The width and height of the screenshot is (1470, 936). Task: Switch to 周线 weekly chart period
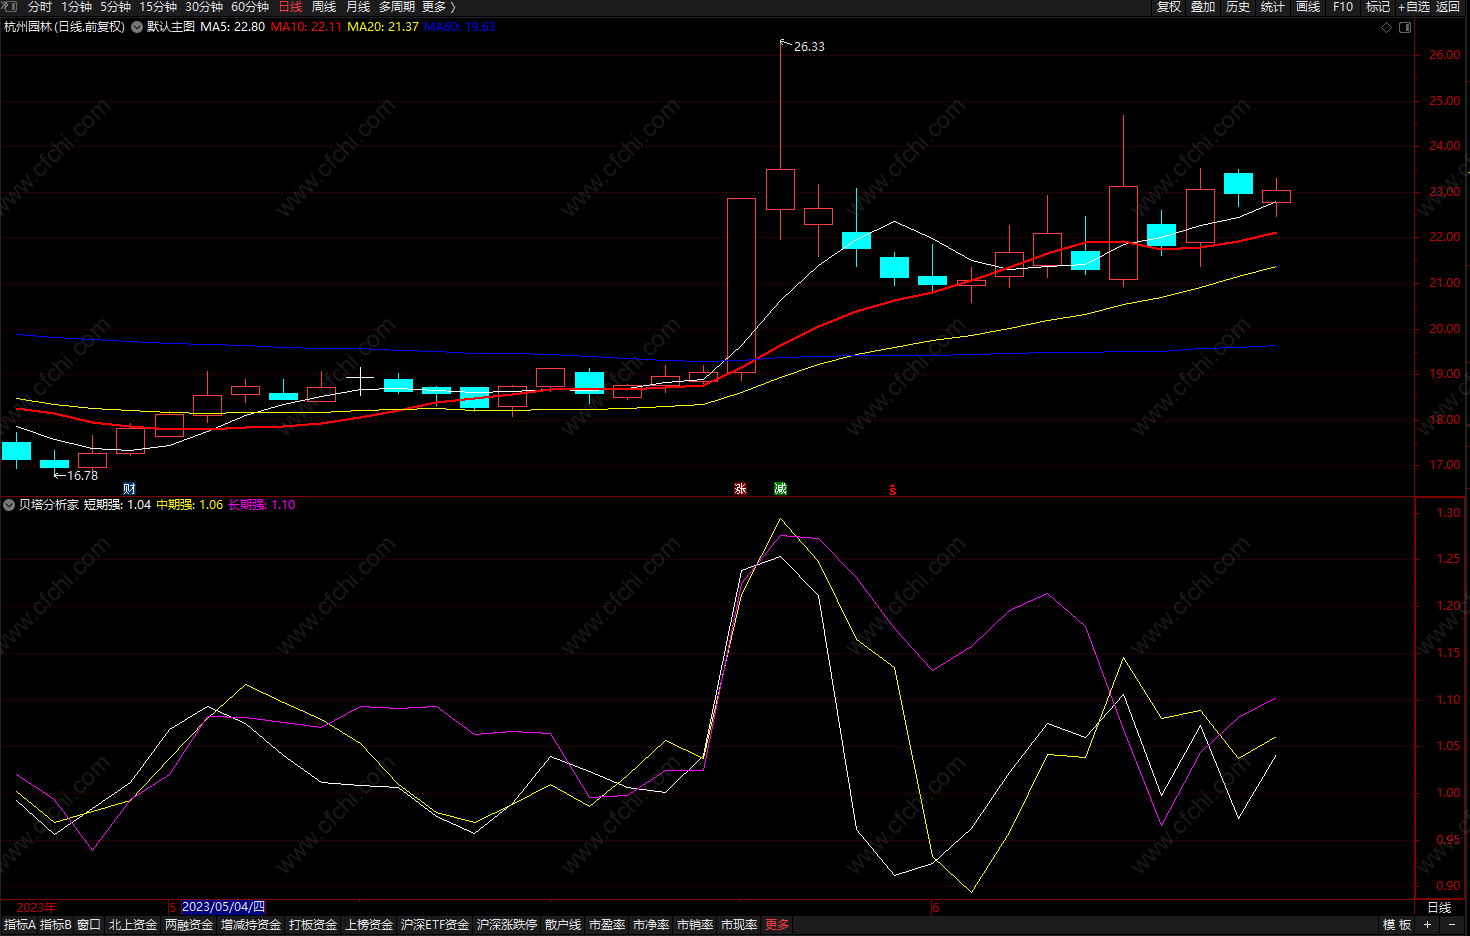[x=324, y=7]
